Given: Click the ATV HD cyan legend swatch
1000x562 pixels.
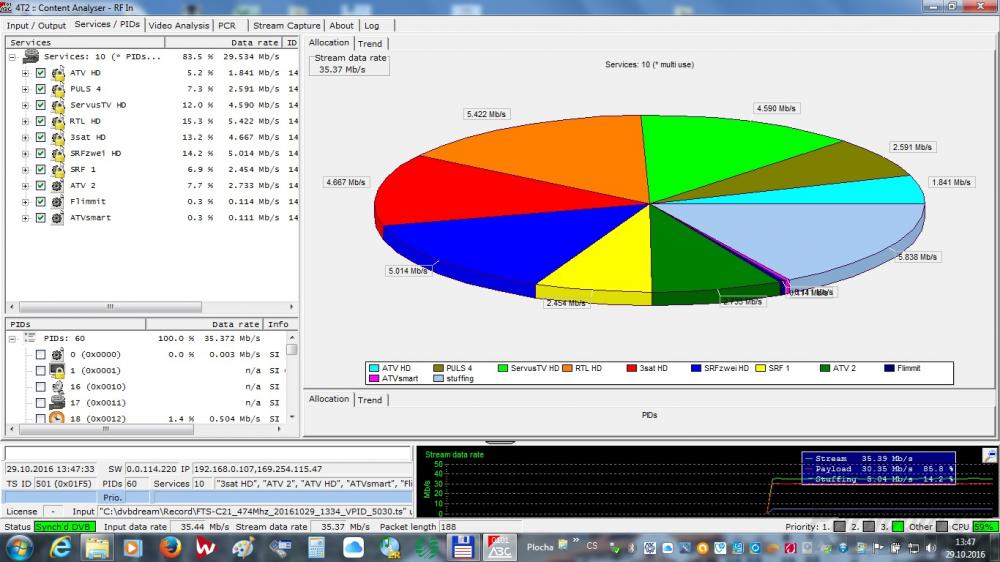Looking at the screenshot, I should pyautogui.click(x=374, y=368).
